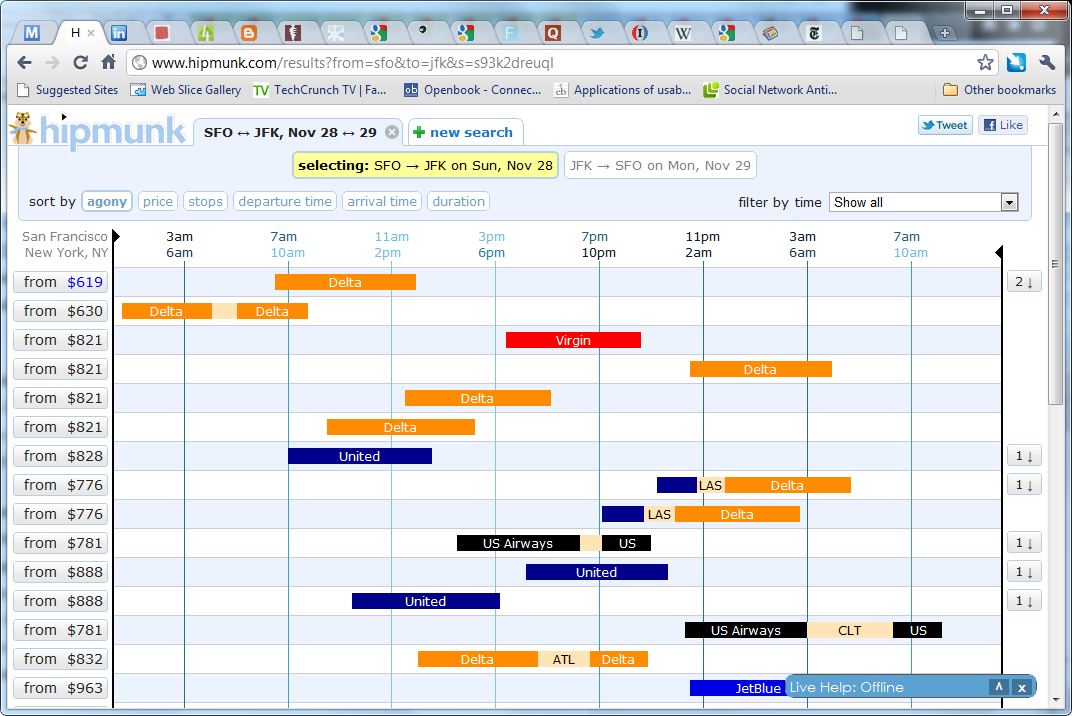This screenshot has height=716, width=1072.
Task: Click the JetBlue flight bar
Action: pyautogui.click(x=738, y=688)
